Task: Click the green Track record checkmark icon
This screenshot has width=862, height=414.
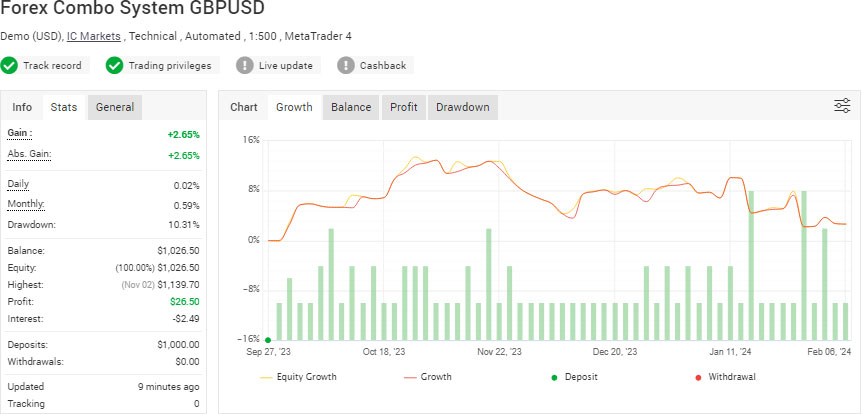Action: pyautogui.click(x=9, y=65)
